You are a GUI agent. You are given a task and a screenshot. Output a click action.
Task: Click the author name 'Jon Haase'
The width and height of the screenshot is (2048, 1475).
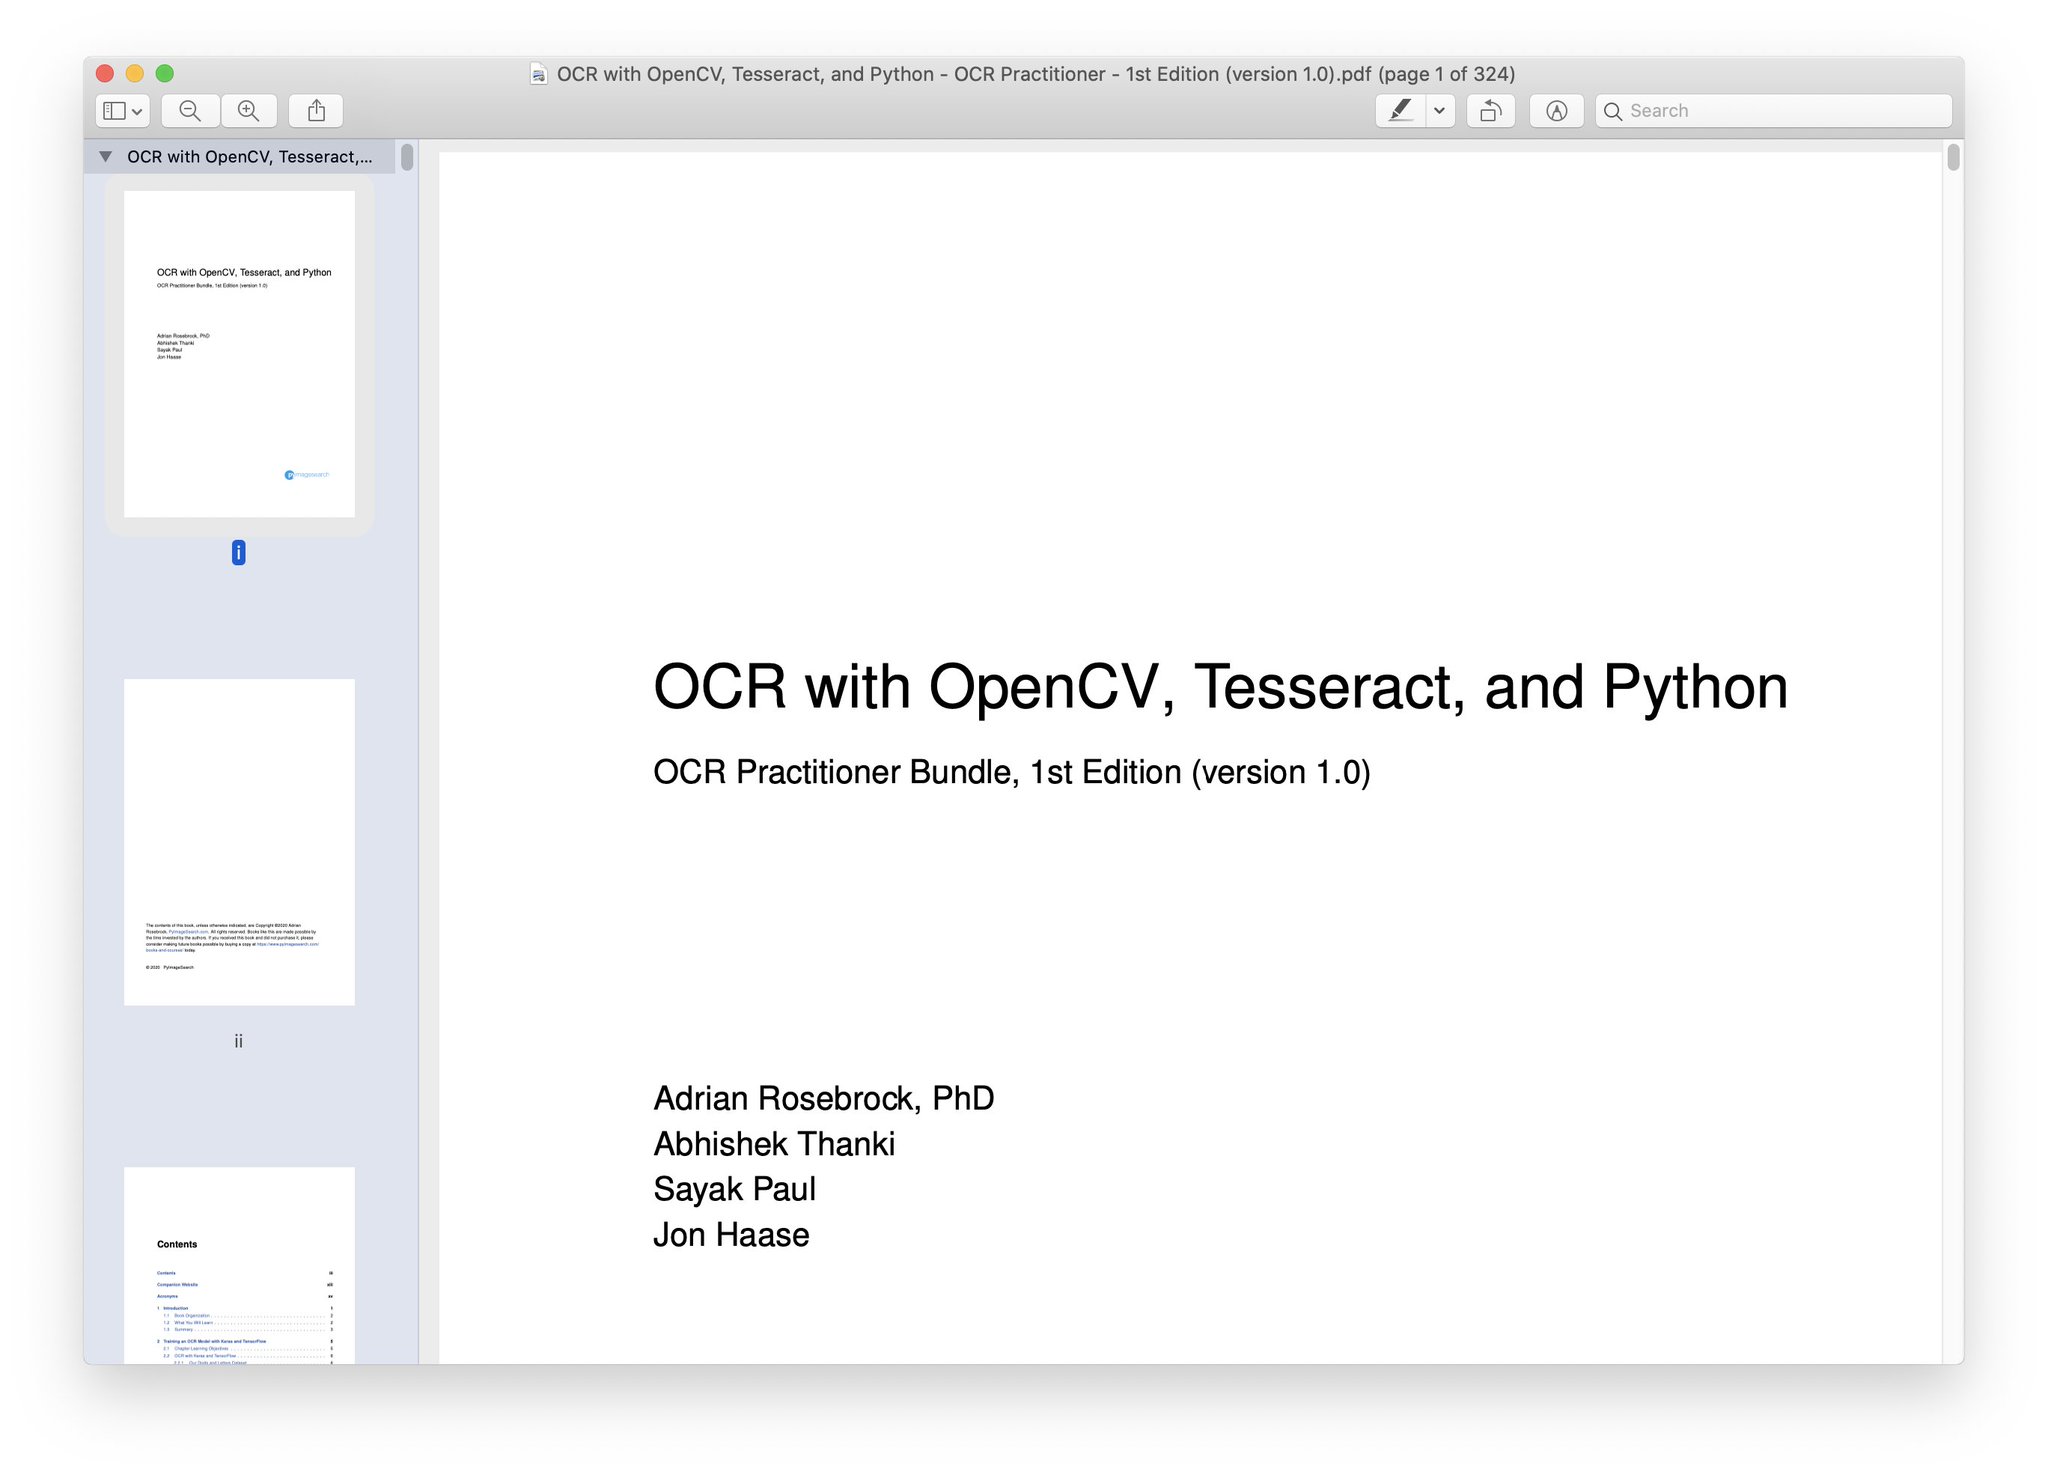[x=731, y=1235]
